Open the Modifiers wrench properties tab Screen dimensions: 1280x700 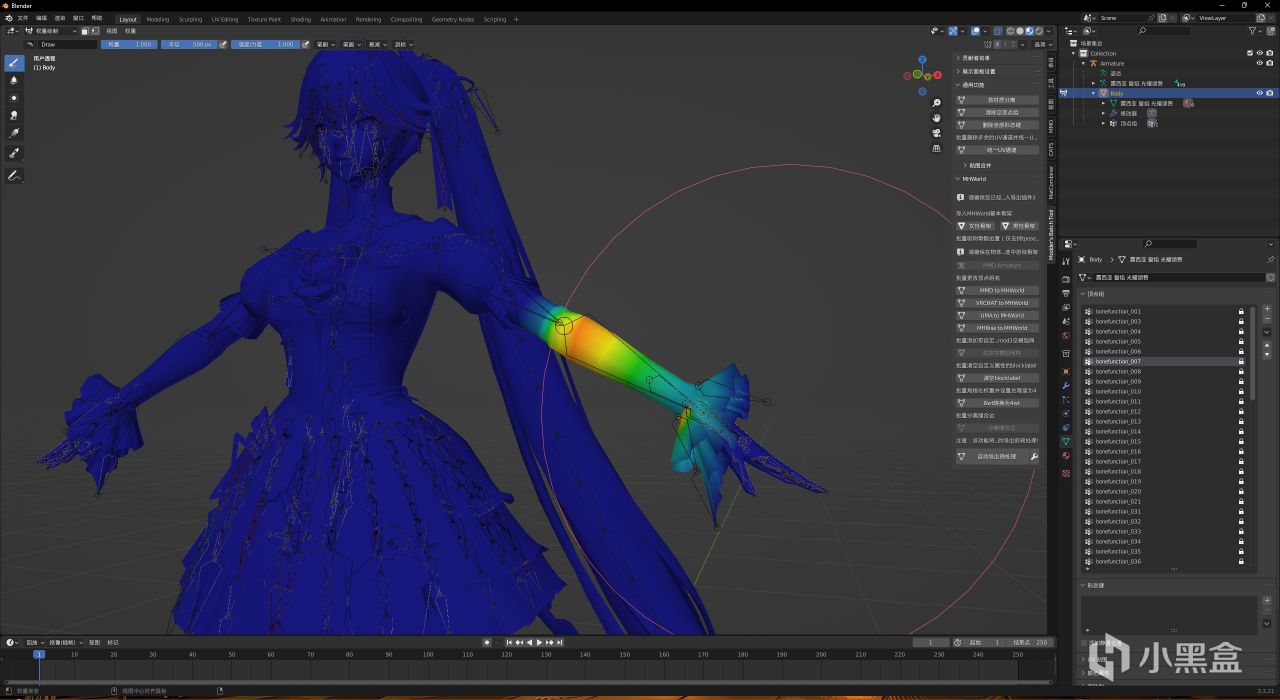coord(1066,385)
